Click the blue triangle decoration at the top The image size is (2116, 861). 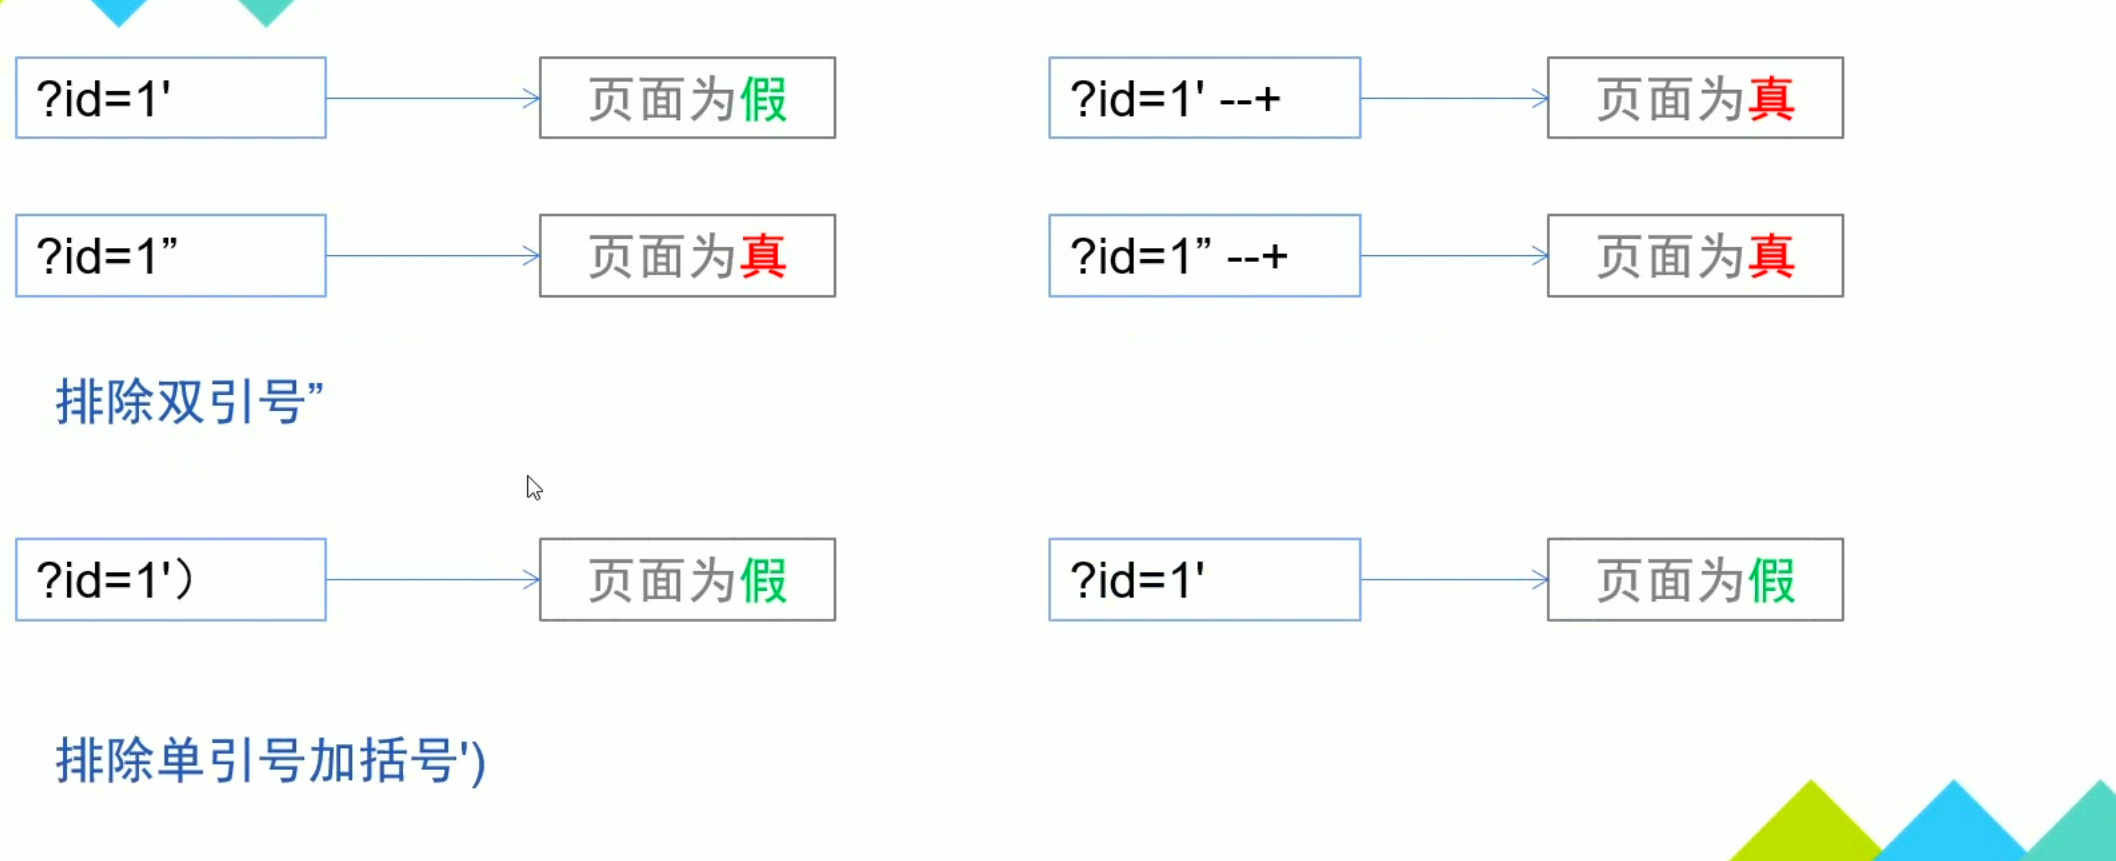pyautogui.click(x=118, y=10)
